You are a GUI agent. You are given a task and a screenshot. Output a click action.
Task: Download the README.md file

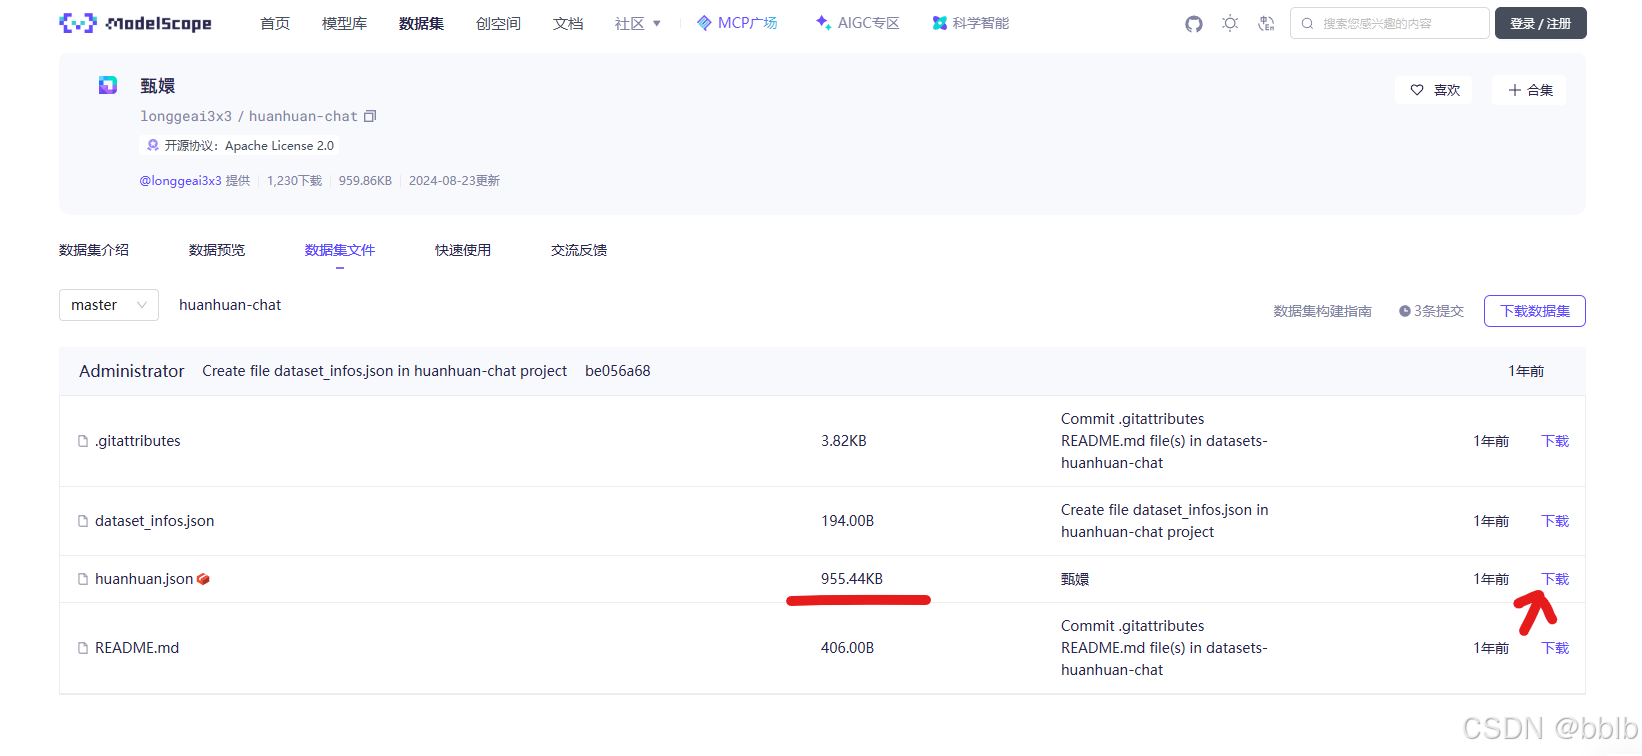click(1555, 648)
